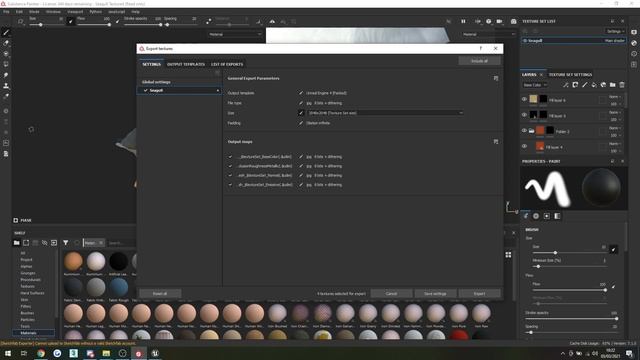Click the pause rendering icon in viewport toolbar
This screenshot has height=360, width=640.
tap(463, 21)
